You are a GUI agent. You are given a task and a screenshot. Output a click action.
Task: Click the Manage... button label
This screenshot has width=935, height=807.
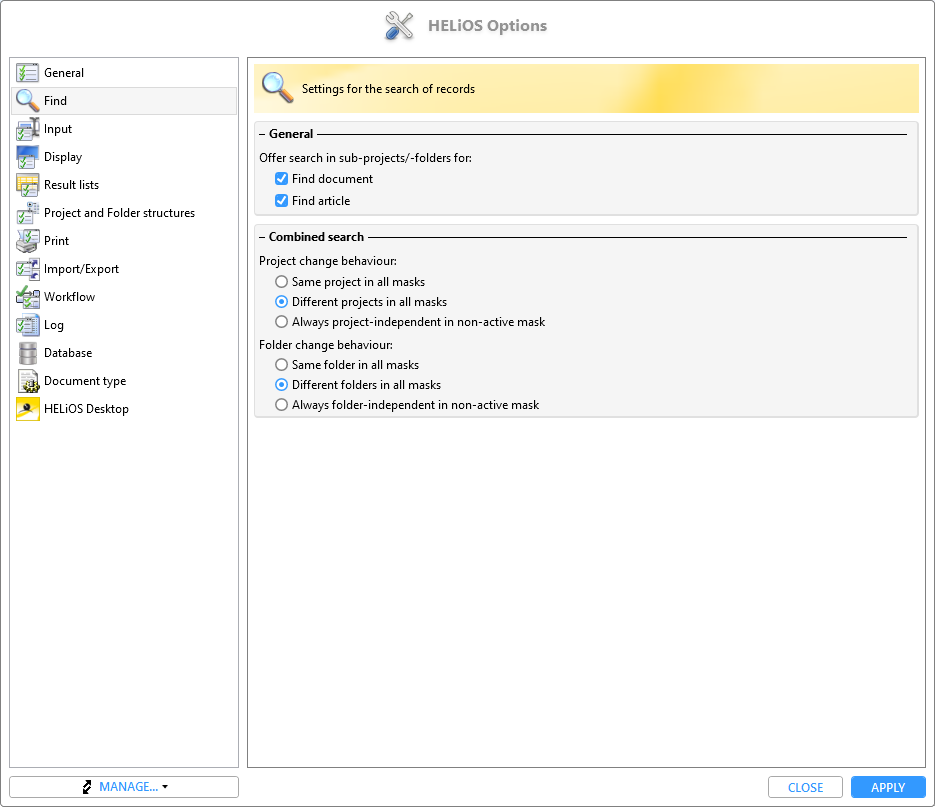click(x=128, y=787)
